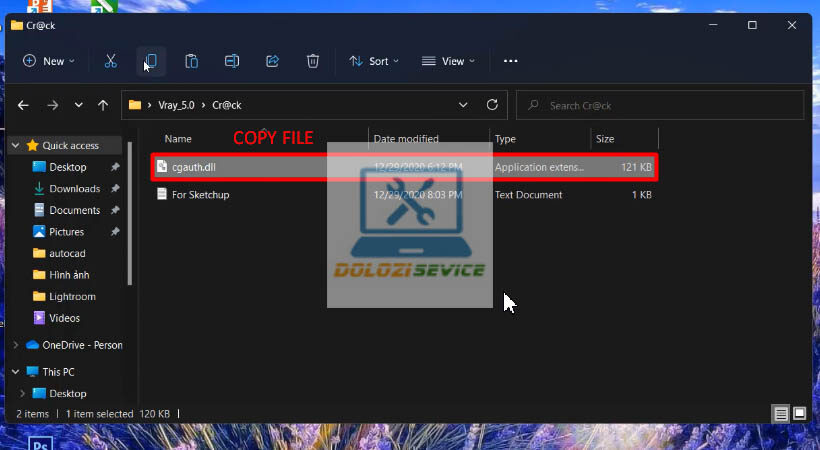Image resolution: width=820 pixels, height=450 pixels.
Task: Switch to details list view
Action: tap(780, 413)
